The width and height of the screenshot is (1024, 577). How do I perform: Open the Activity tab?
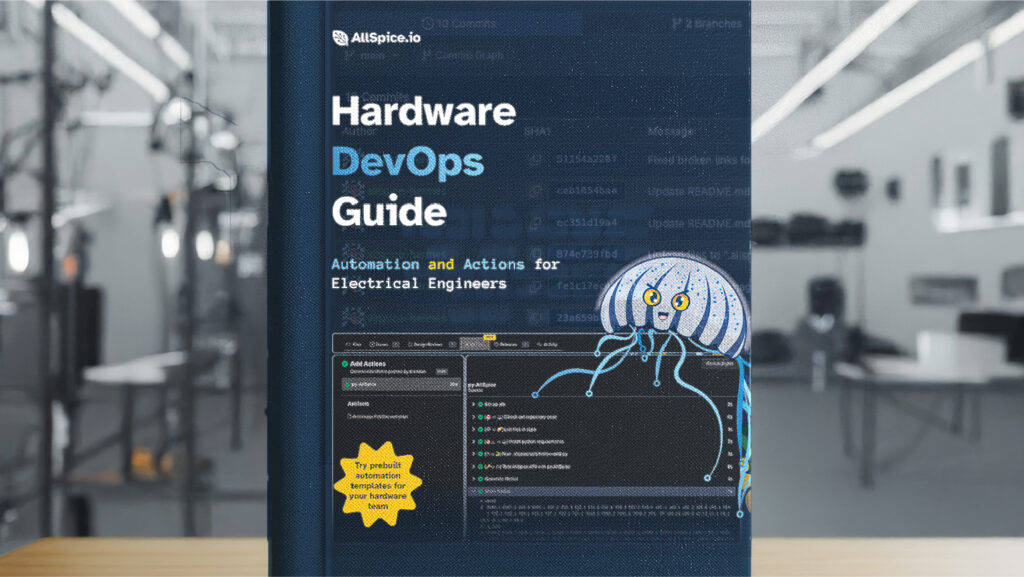547,345
